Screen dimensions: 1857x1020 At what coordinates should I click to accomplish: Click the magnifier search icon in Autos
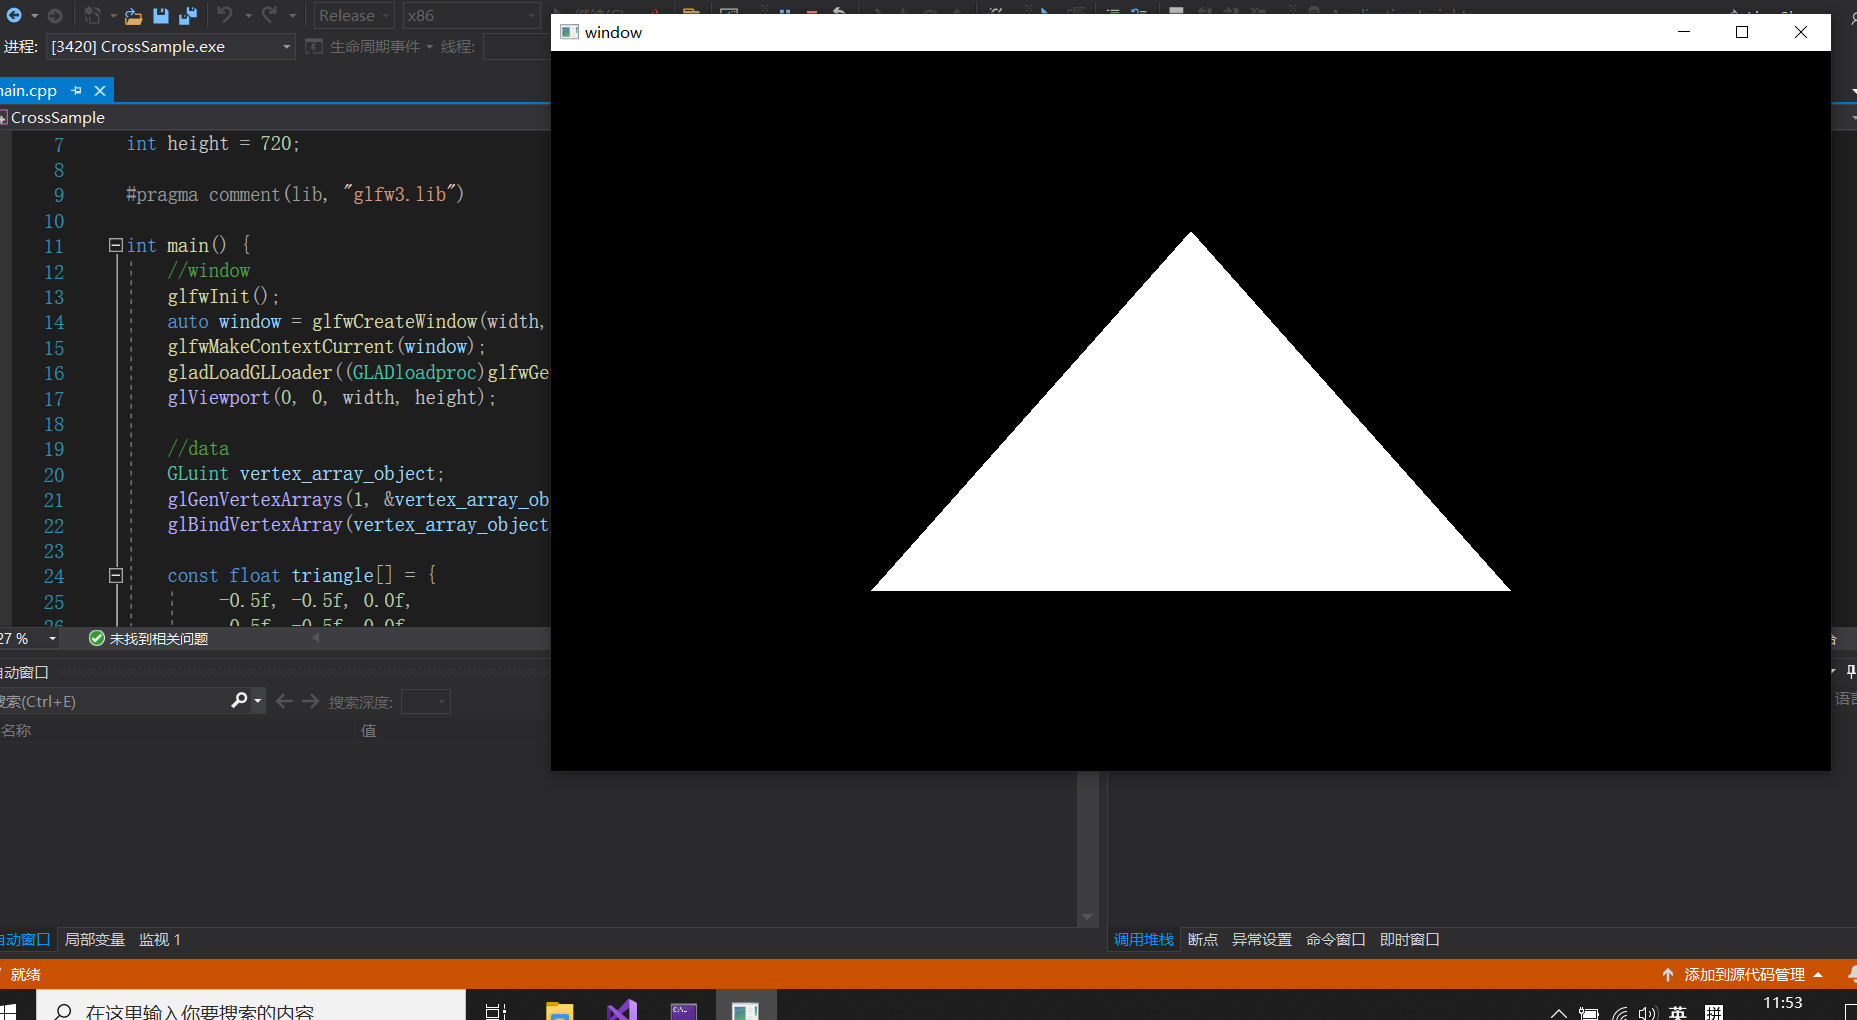point(239,701)
